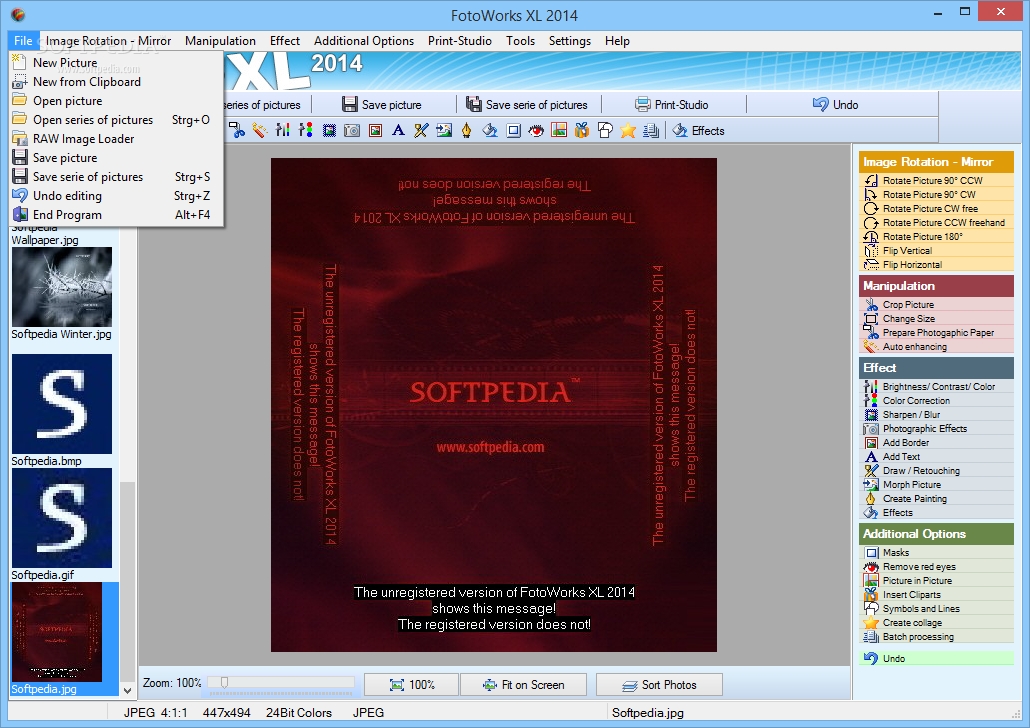This screenshot has width=1030, height=728.
Task: Click the Effects button with paint bucket in toolbar
Action: point(698,130)
